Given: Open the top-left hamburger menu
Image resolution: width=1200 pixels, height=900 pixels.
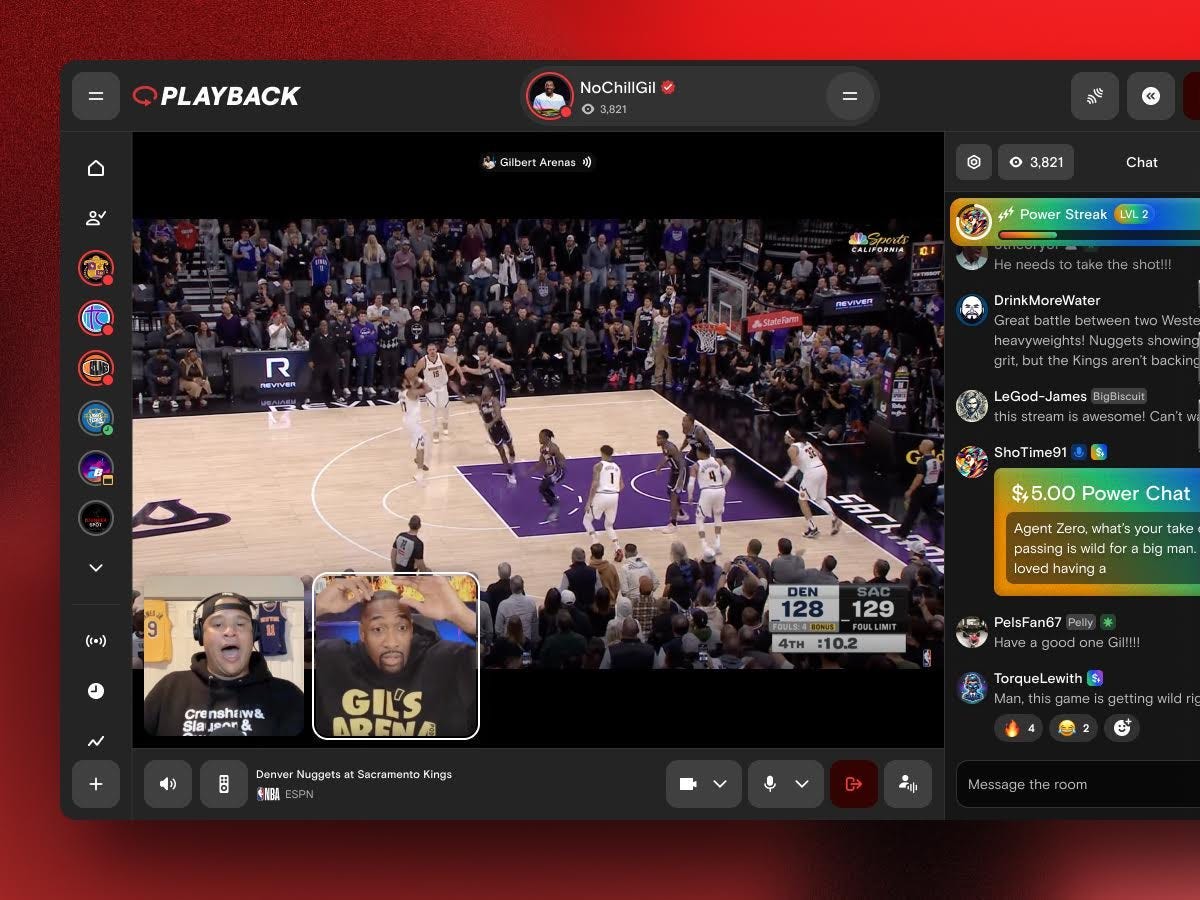Looking at the screenshot, I should (x=96, y=96).
